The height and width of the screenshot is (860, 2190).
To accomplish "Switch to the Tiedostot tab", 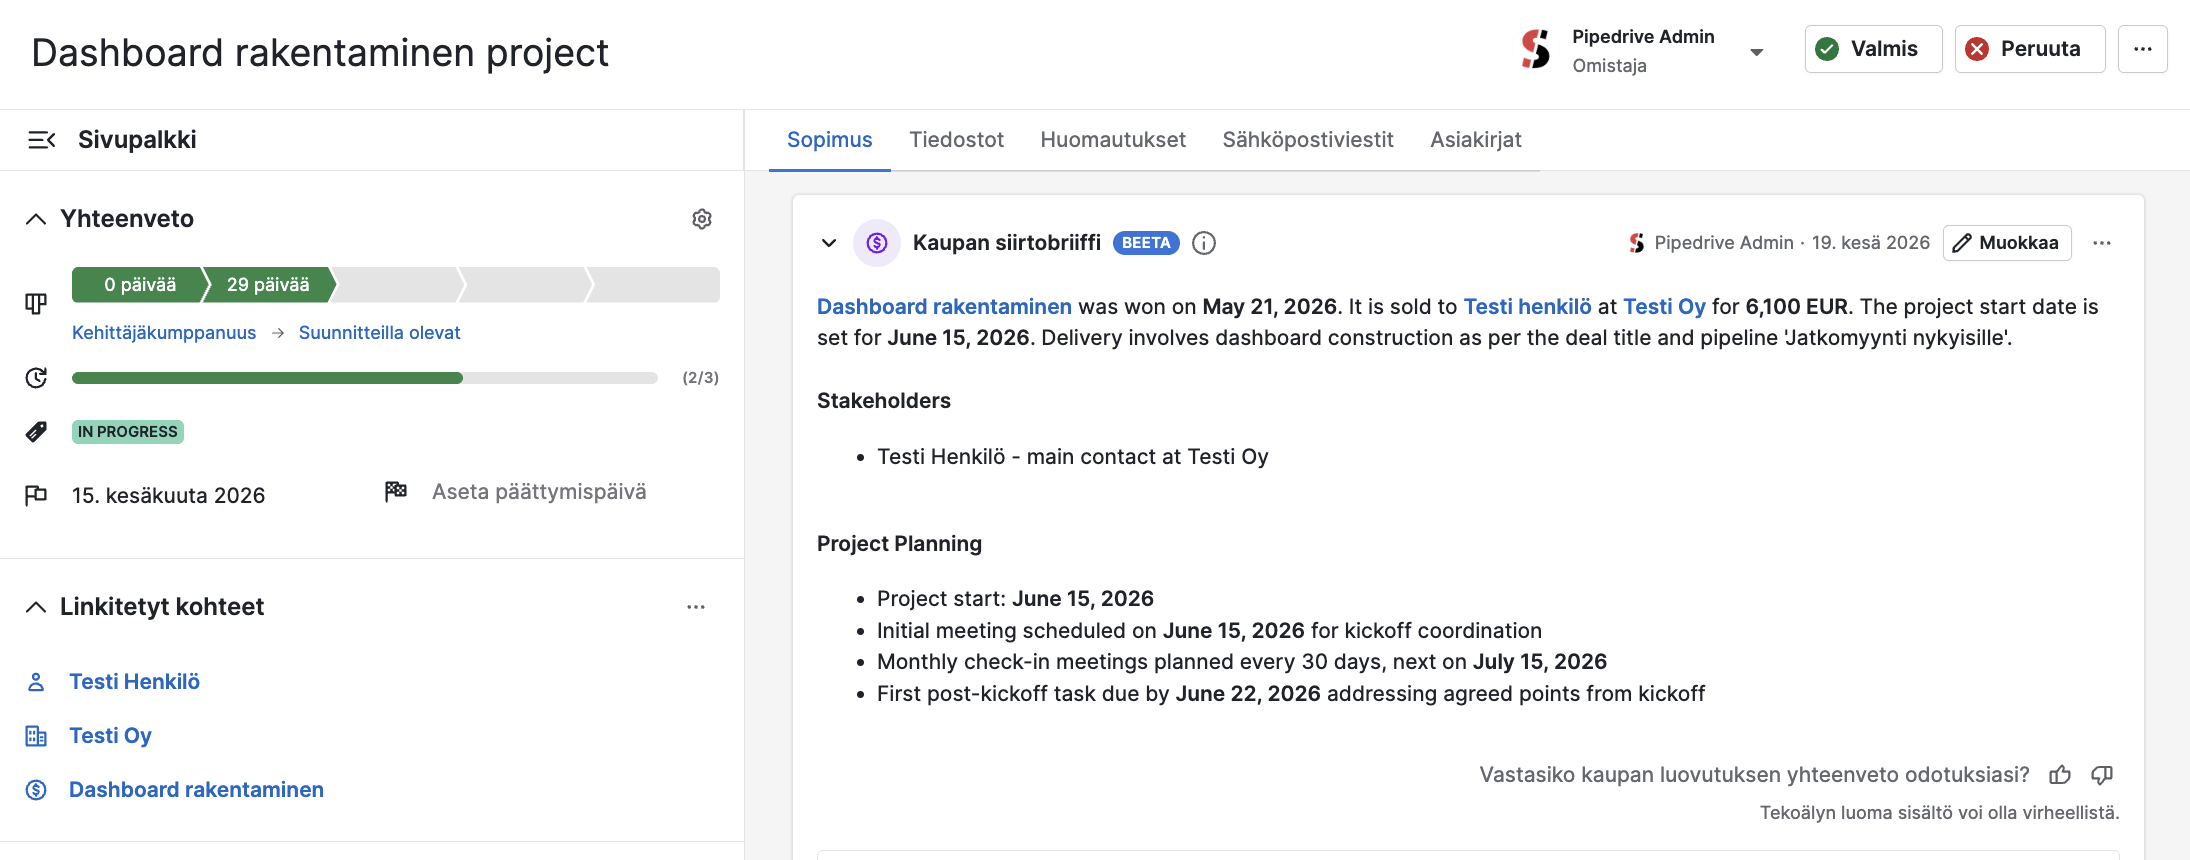I will [x=956, y=140].
